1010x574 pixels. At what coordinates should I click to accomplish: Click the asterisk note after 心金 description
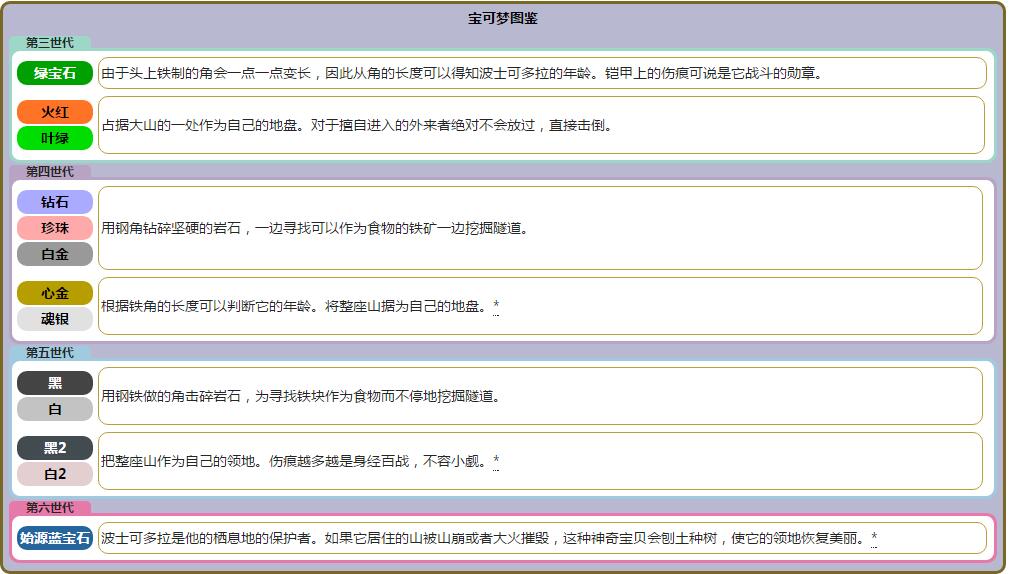coord(496,305)
